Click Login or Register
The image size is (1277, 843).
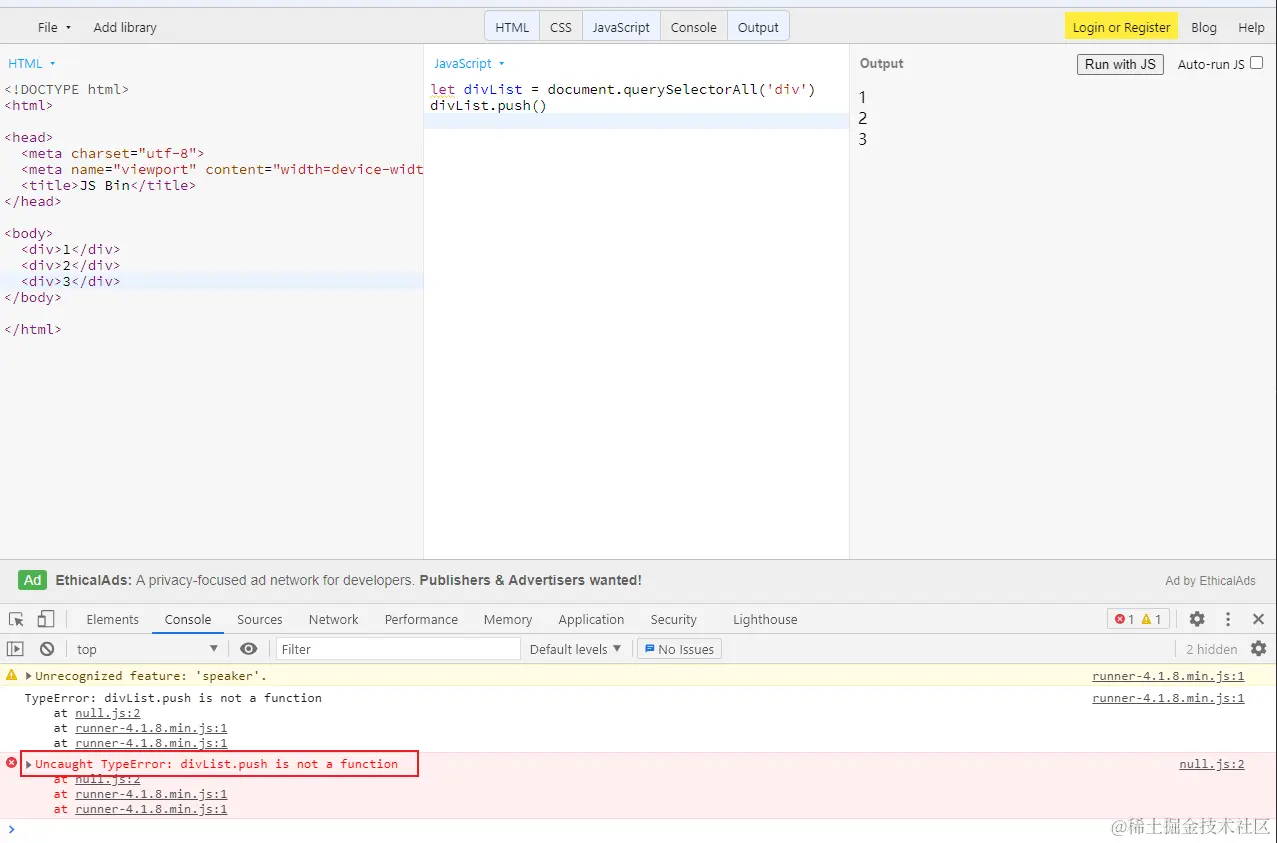coord(1121,27)
